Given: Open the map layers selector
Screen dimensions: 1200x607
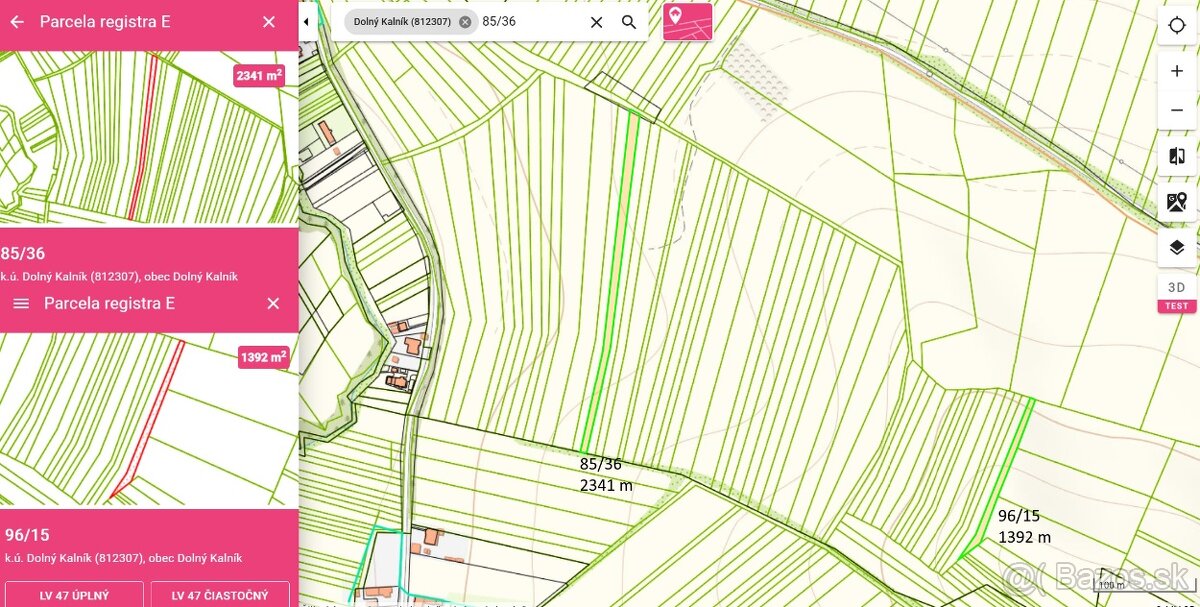Looking at the screenshot, I should (1177, 248).
